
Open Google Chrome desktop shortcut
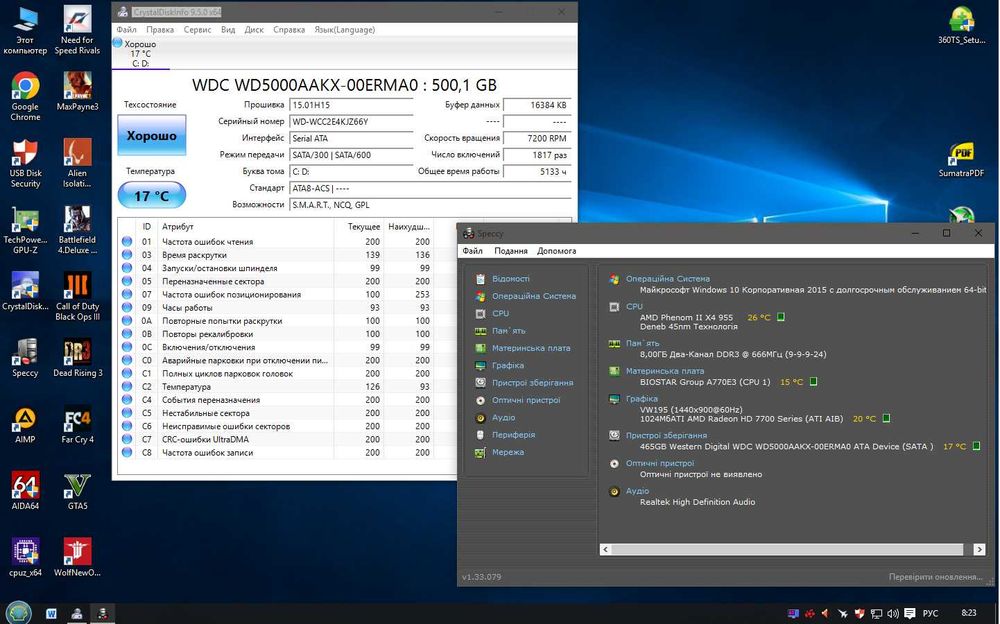click(25, 96)
